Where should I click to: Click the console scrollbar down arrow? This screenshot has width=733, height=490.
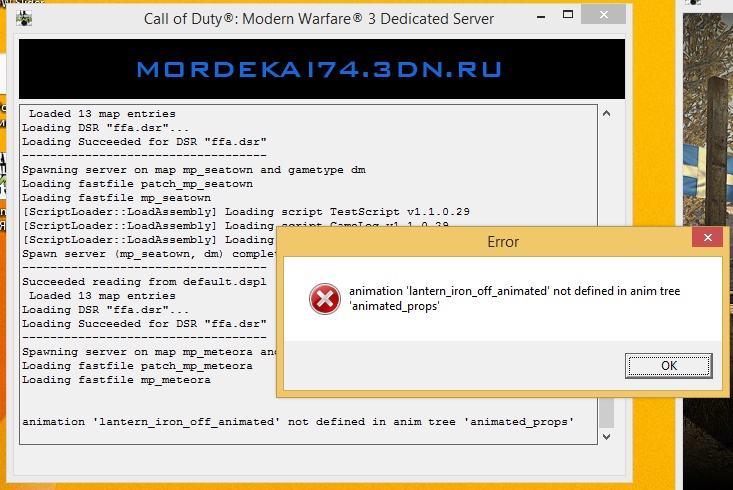click(x=606, y=437)
